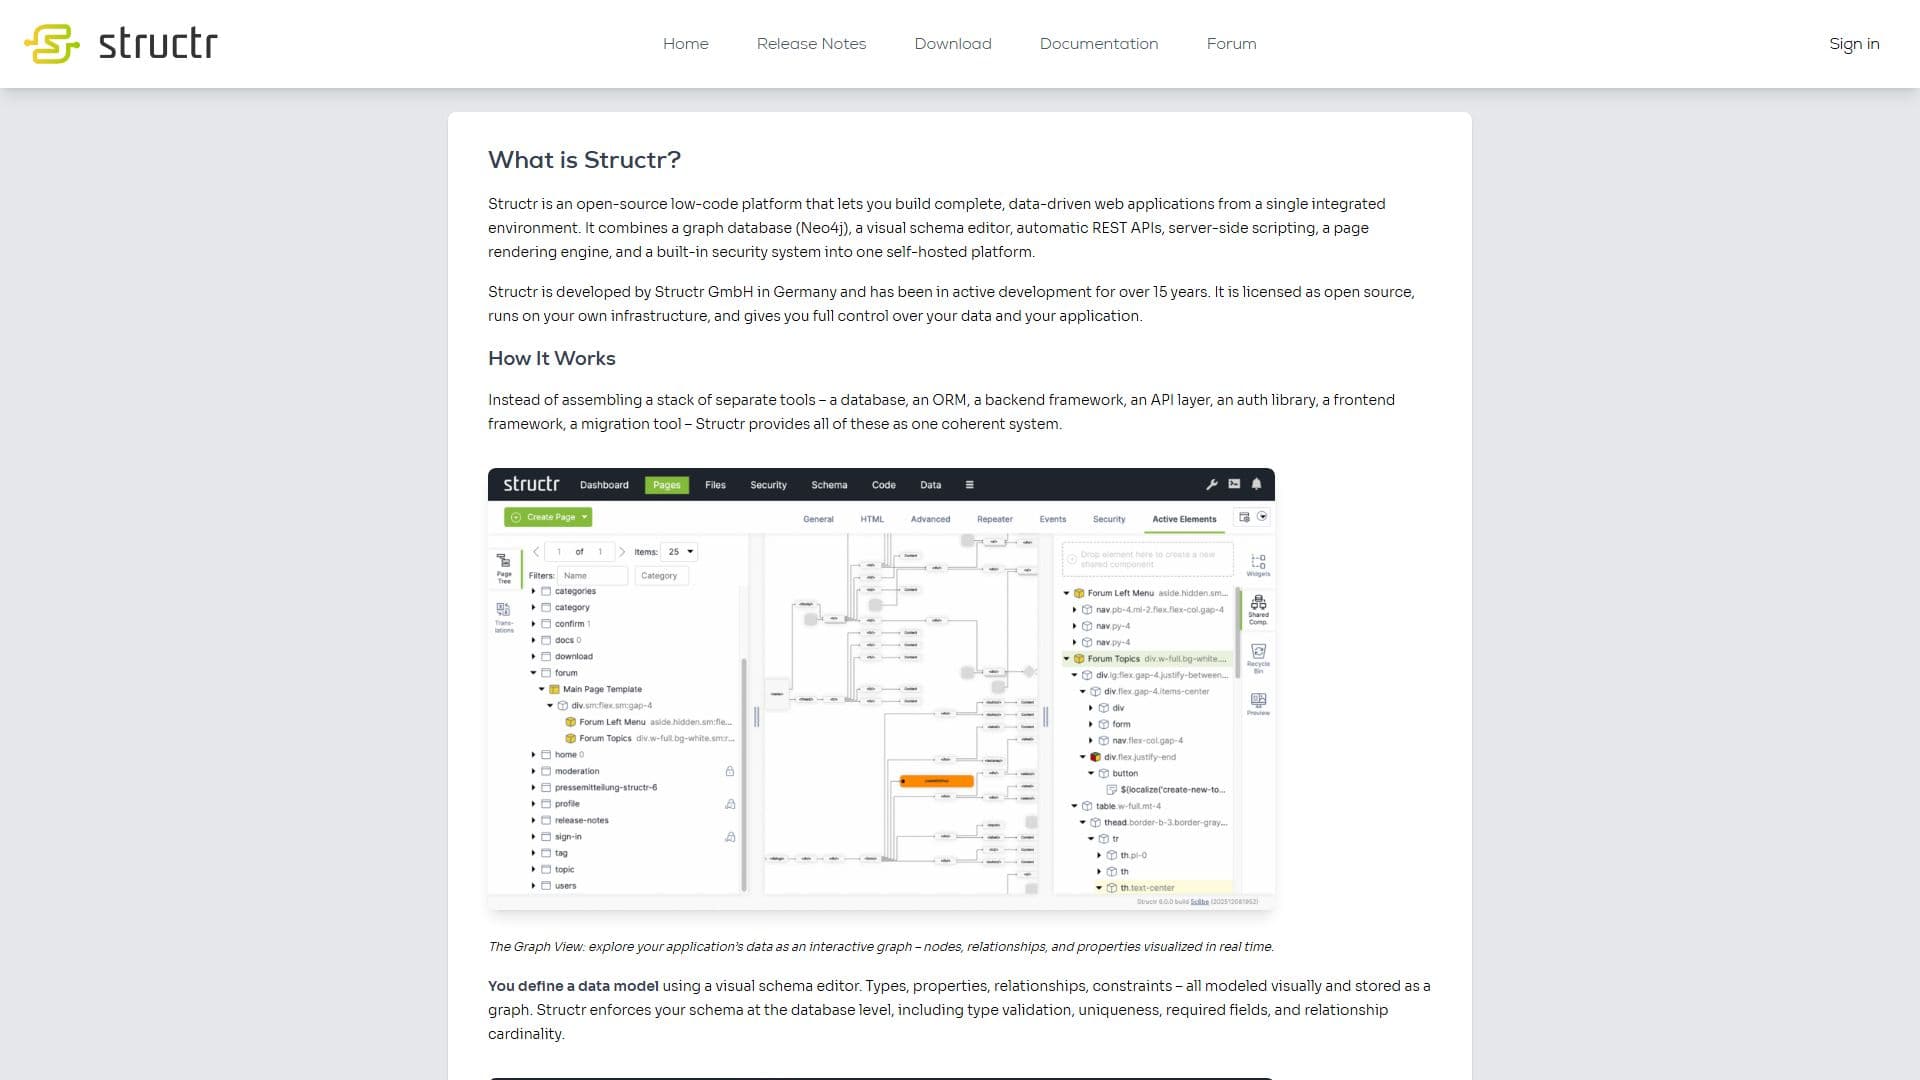Open the Documentation link in the header
1920x1080 pixels.
click(1099, 44)
